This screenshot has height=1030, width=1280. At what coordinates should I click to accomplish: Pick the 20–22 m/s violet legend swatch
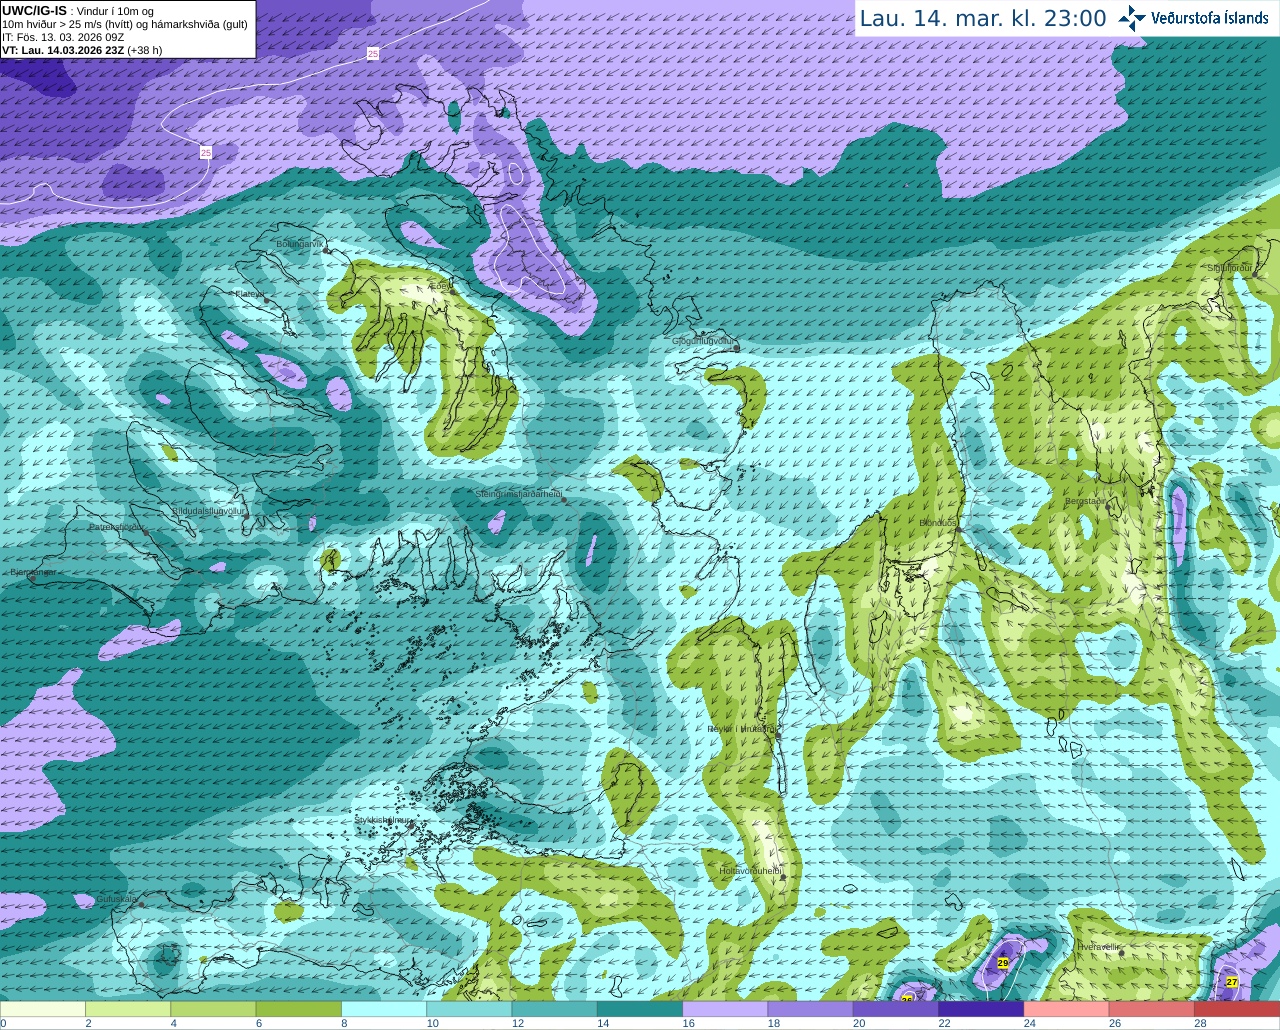coord(896,1009)
